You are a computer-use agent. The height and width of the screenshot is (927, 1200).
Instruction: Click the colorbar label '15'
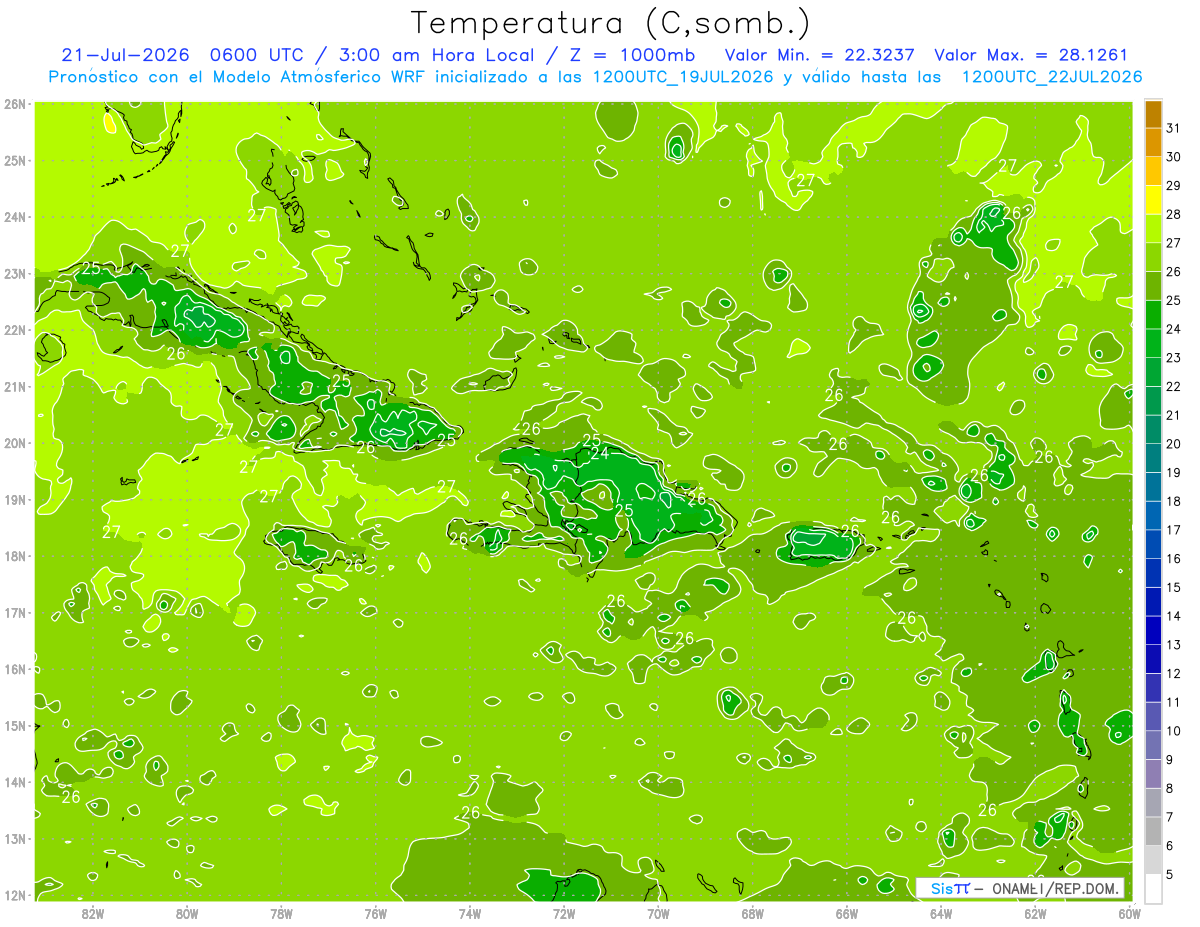click(x=1173, y=587)
